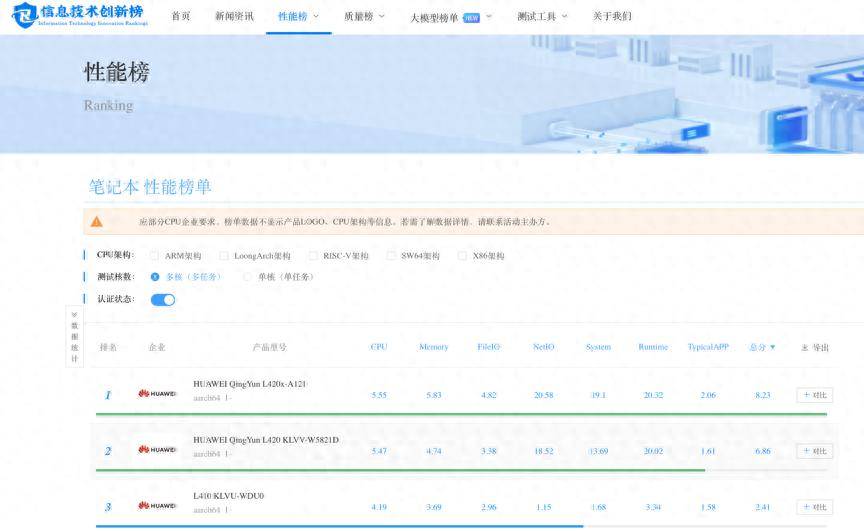Click the Huawei logo in rank 2 row
The image size is (864, 531).
pos(157,449)
